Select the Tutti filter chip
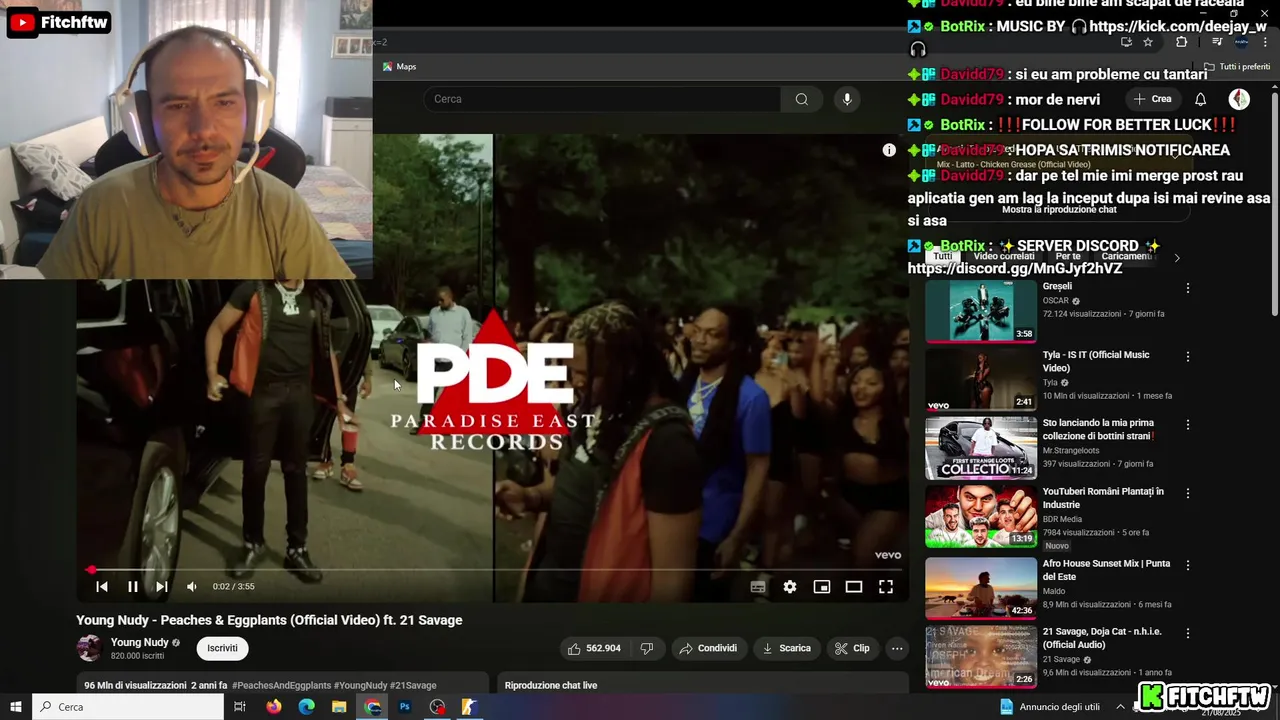Image resolution: width=1280 pixels, height=720 pixels. [x=942, y=256]
